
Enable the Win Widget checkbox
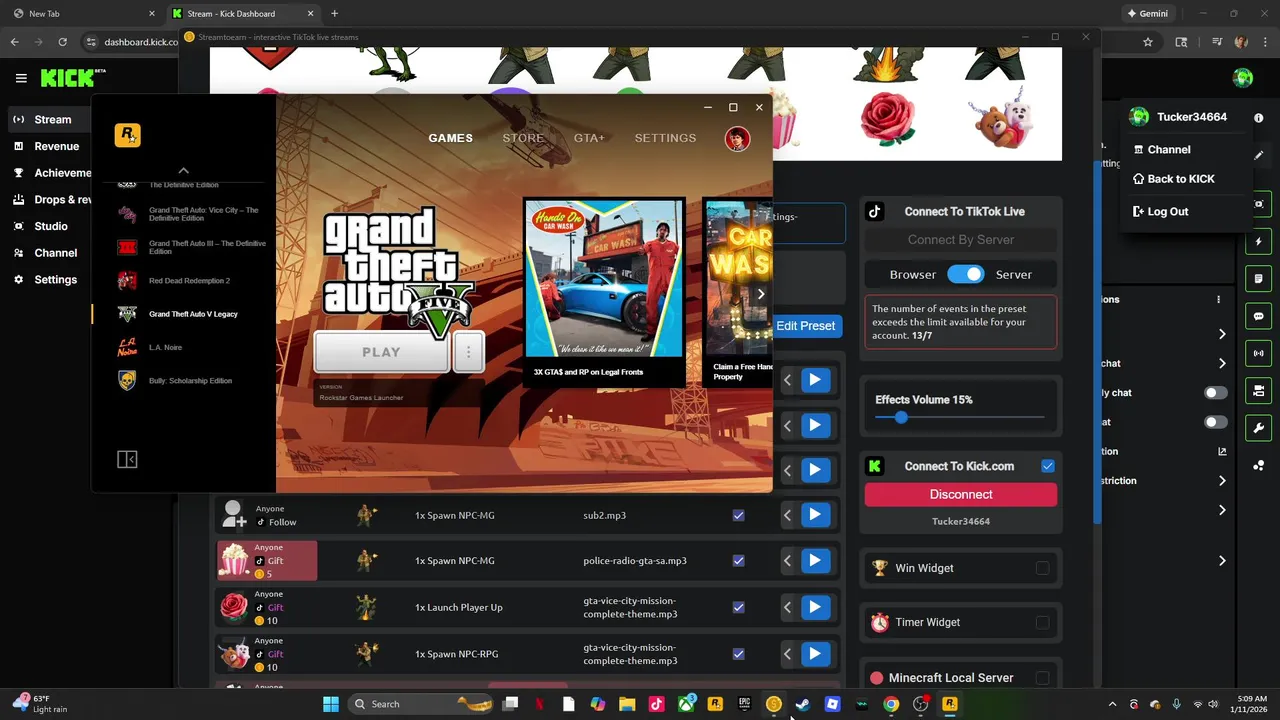click(x=1042, y=568)
